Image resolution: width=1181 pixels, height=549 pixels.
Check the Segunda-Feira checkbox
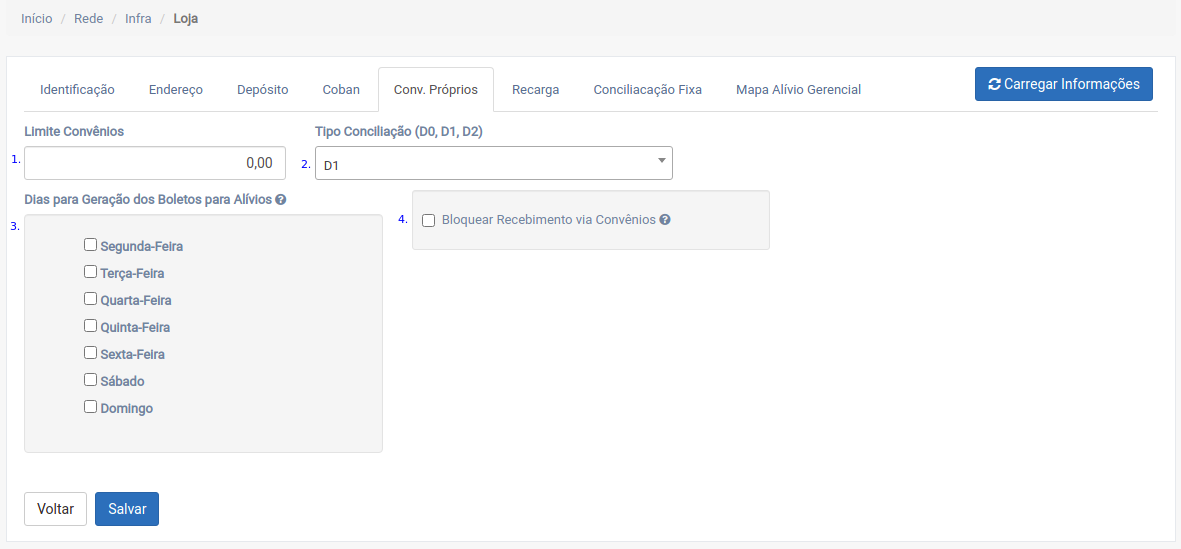[x=90, y=245]
